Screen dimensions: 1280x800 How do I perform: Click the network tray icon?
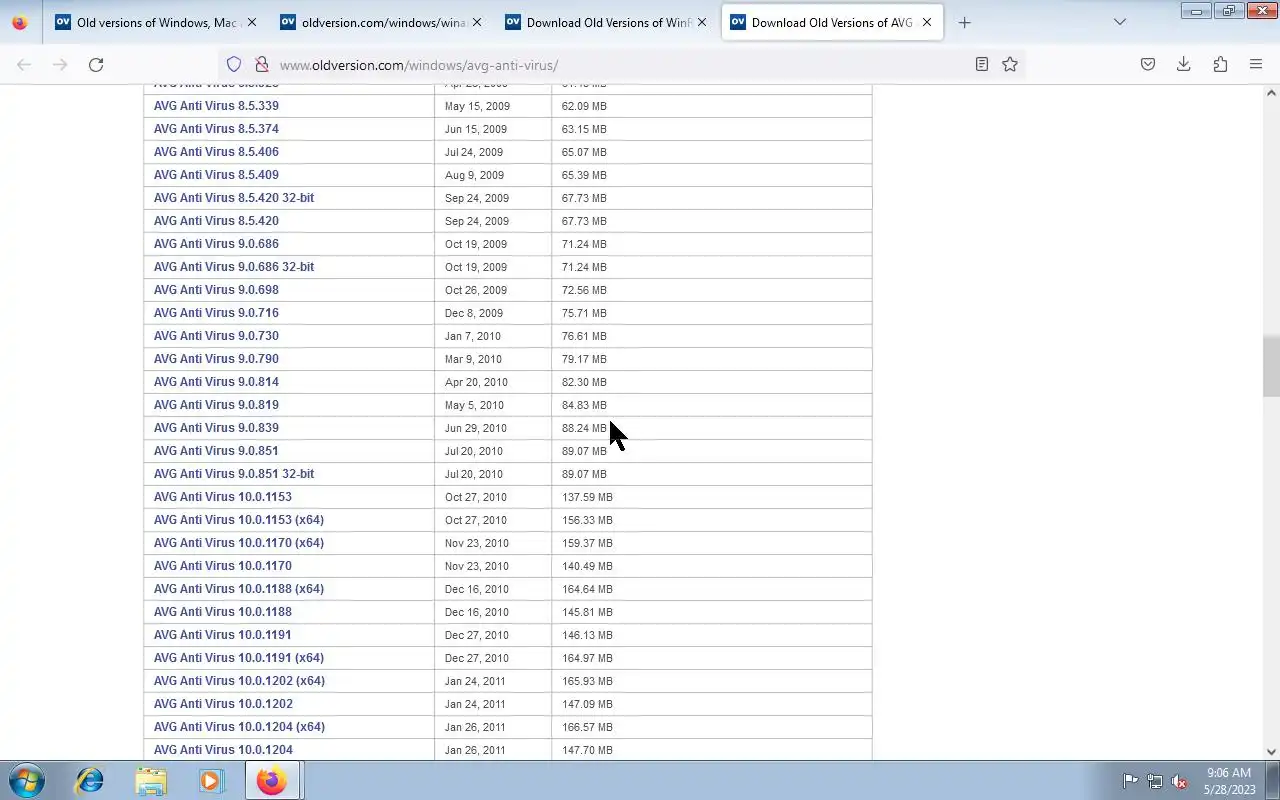click(1155, 781)
